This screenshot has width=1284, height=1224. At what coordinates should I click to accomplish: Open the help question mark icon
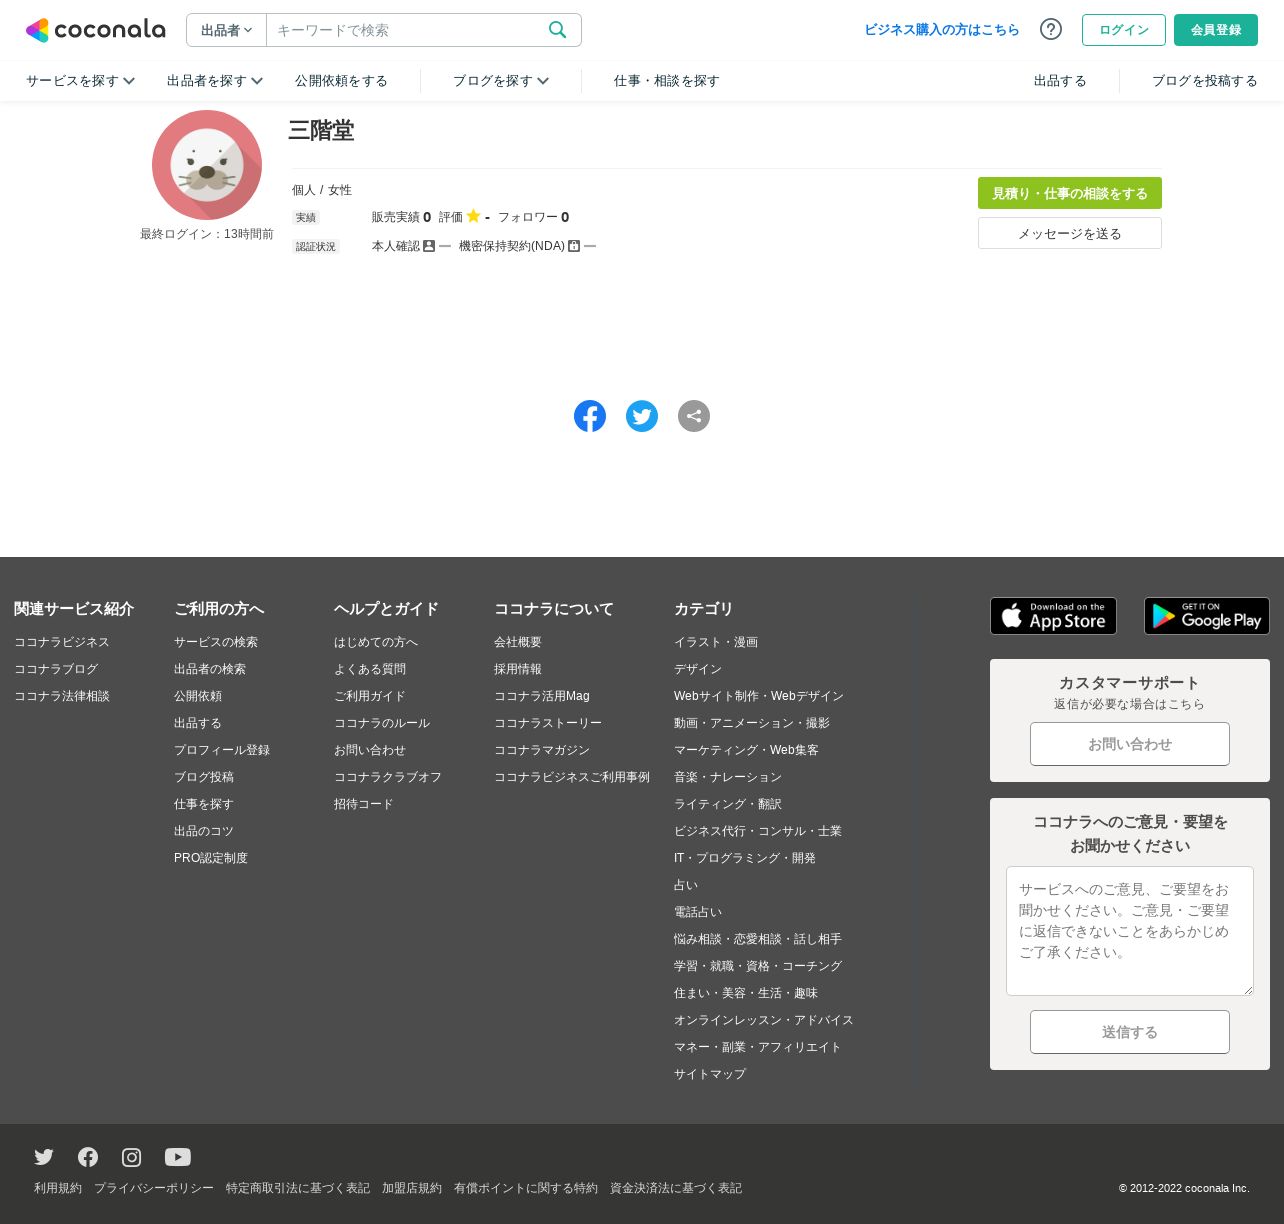(1051, 29)
